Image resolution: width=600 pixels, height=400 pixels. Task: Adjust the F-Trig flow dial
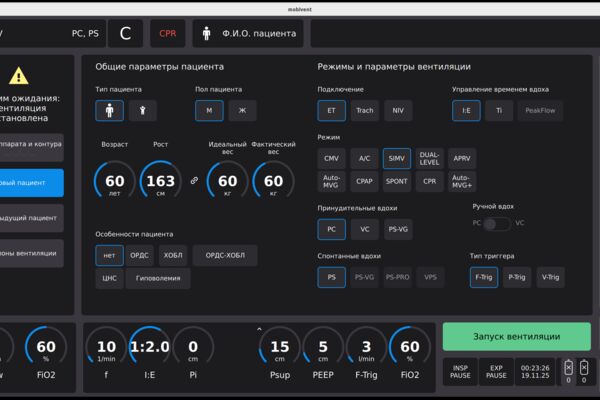[x=366, y=347]
